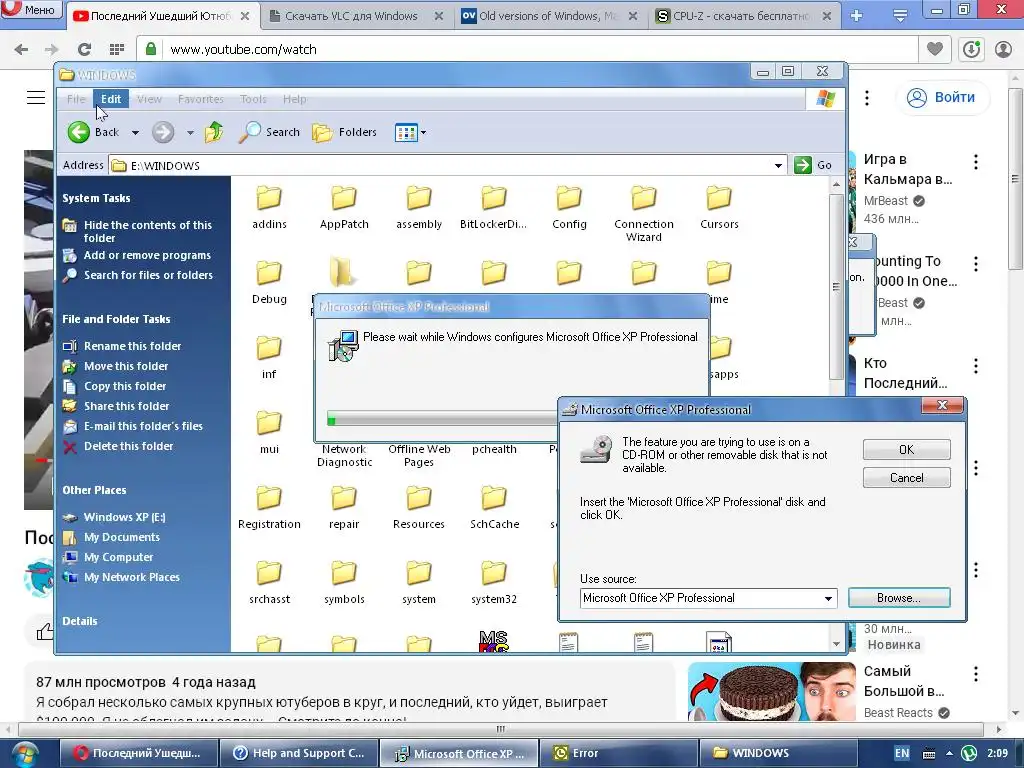Select the srchasst folder
The width and height of the screenshot is (1024, 768).
269,583
